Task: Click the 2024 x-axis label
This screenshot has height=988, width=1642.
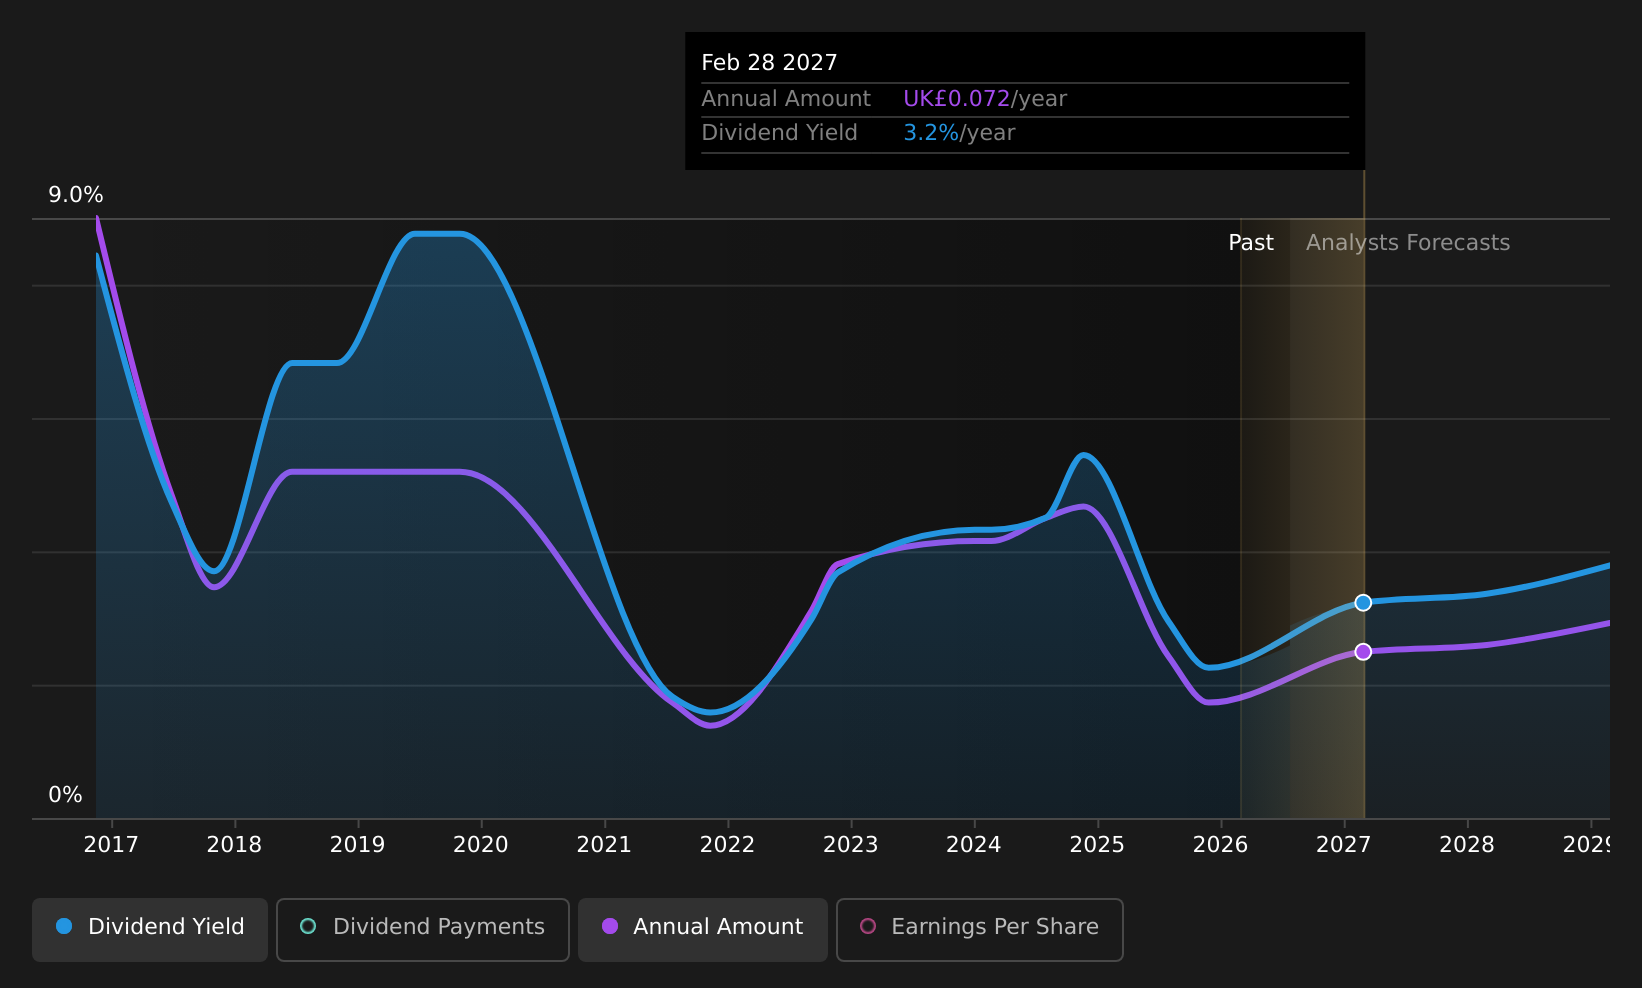Action: pyautogui.click(x=974, y=845)
